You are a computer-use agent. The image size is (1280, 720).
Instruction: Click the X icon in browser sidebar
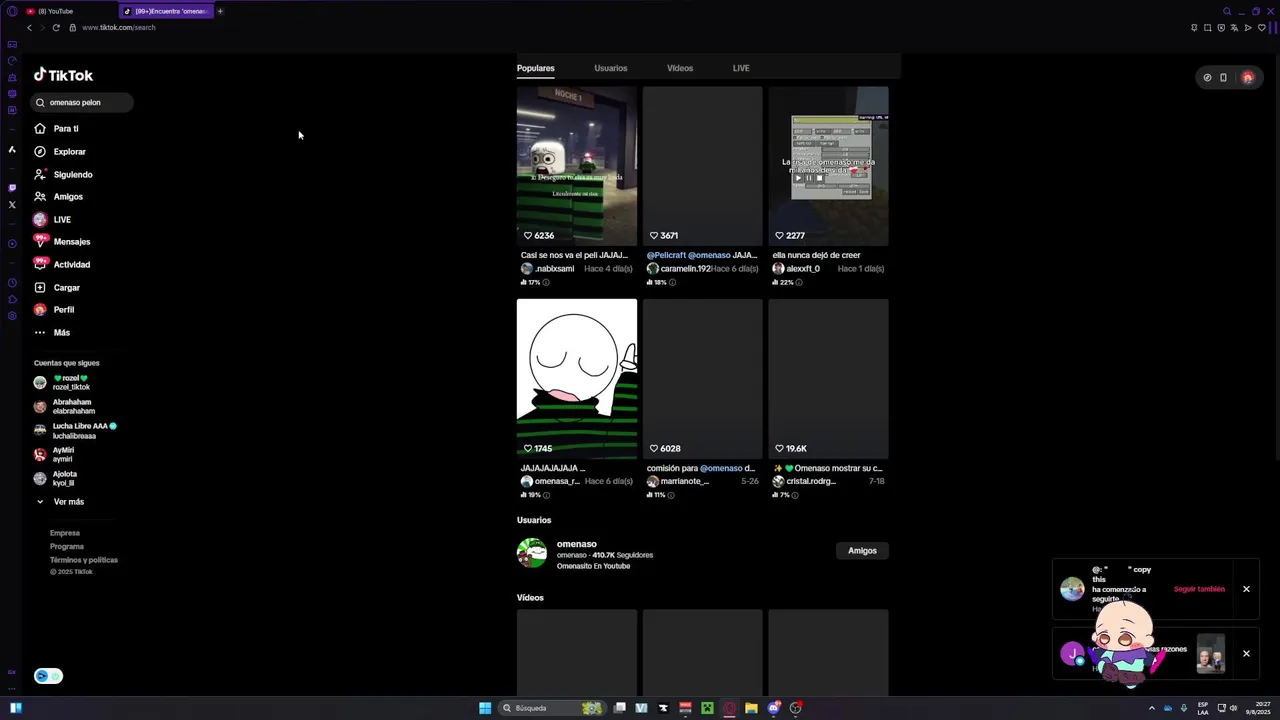[12, 204]
